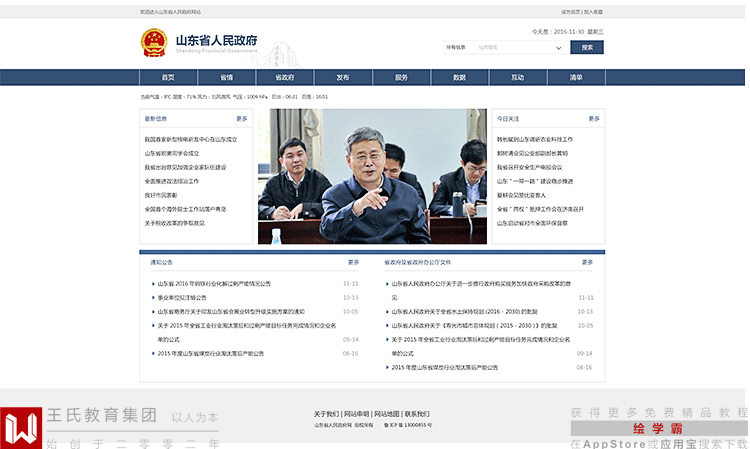Open the first announcement dated 11-11
Screen dimensions: 750x449
[214, 284]
